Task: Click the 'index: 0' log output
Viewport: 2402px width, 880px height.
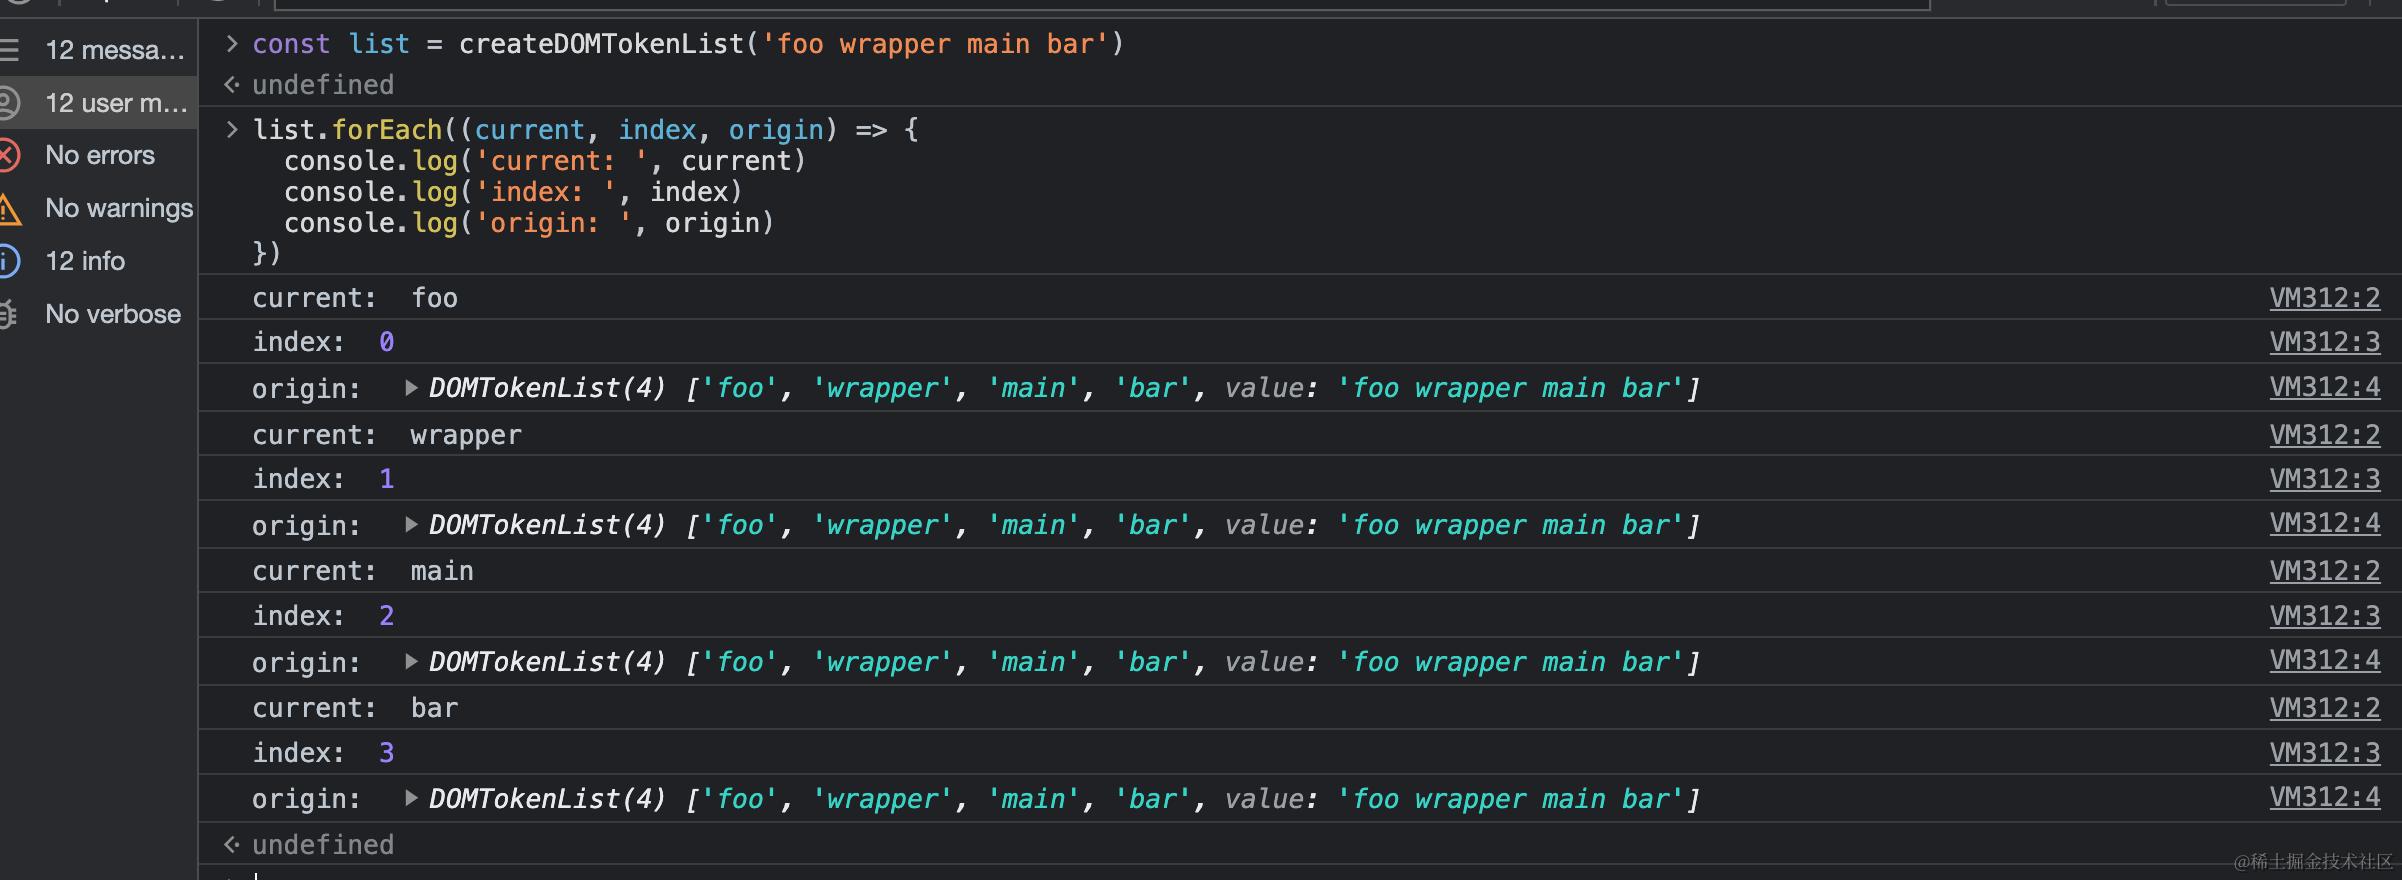Action: coord(323,342)
